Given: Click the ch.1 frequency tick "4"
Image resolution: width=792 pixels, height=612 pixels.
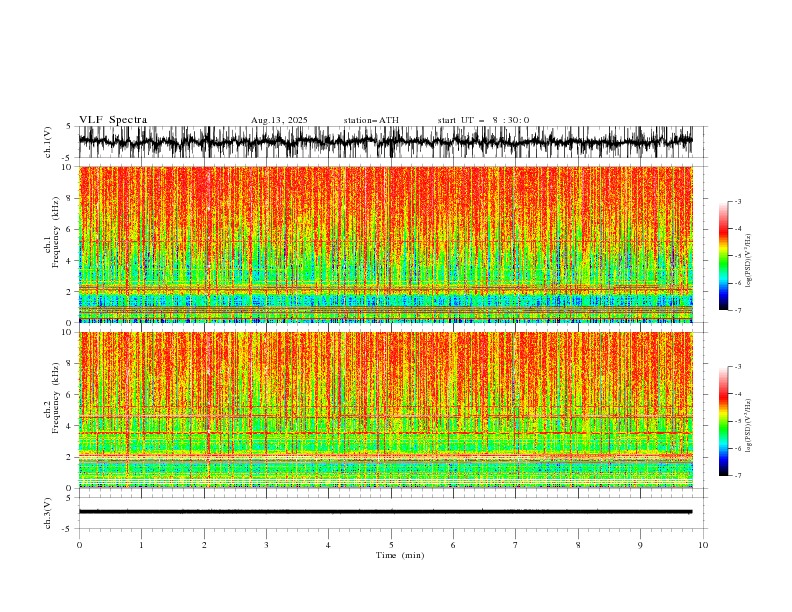Looking at the screenshot, I should 69,261.
